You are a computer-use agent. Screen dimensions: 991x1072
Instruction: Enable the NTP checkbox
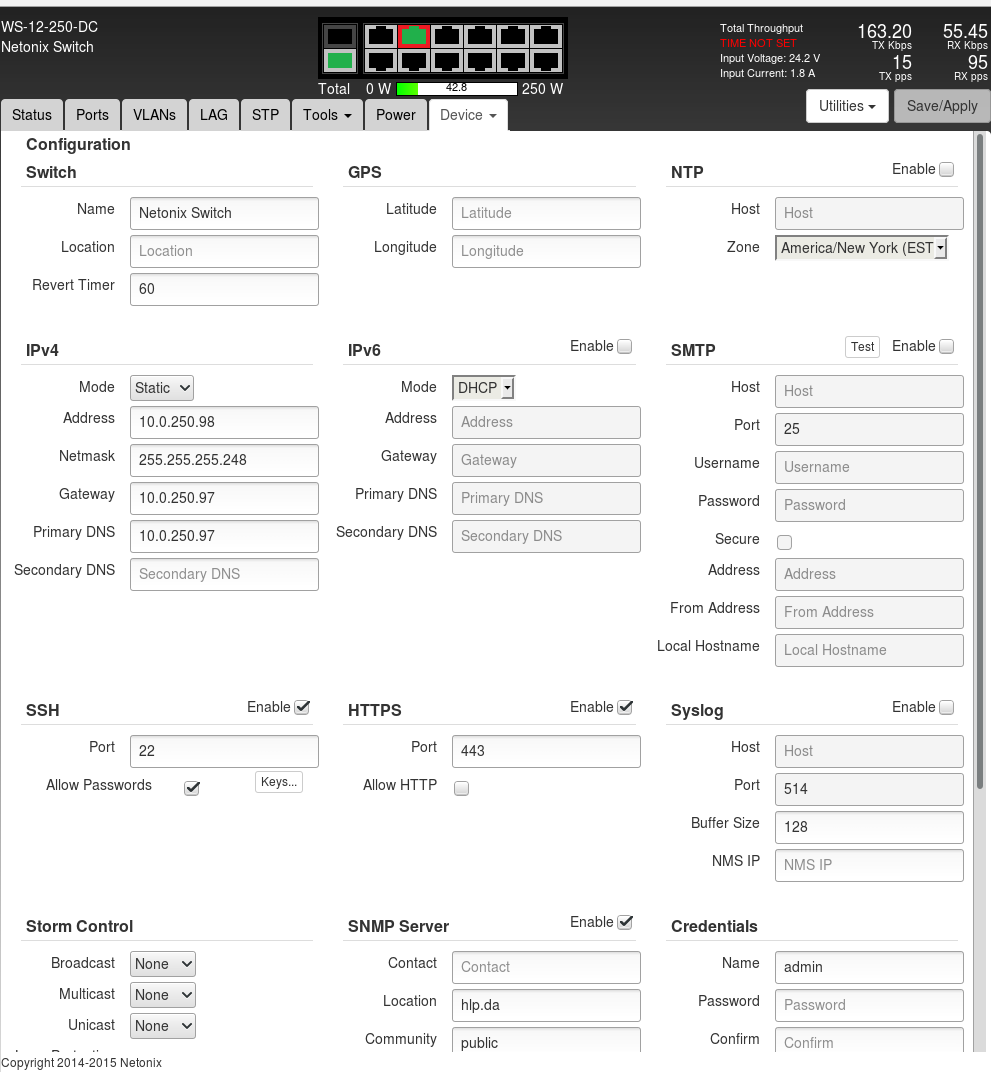(946, 170)
